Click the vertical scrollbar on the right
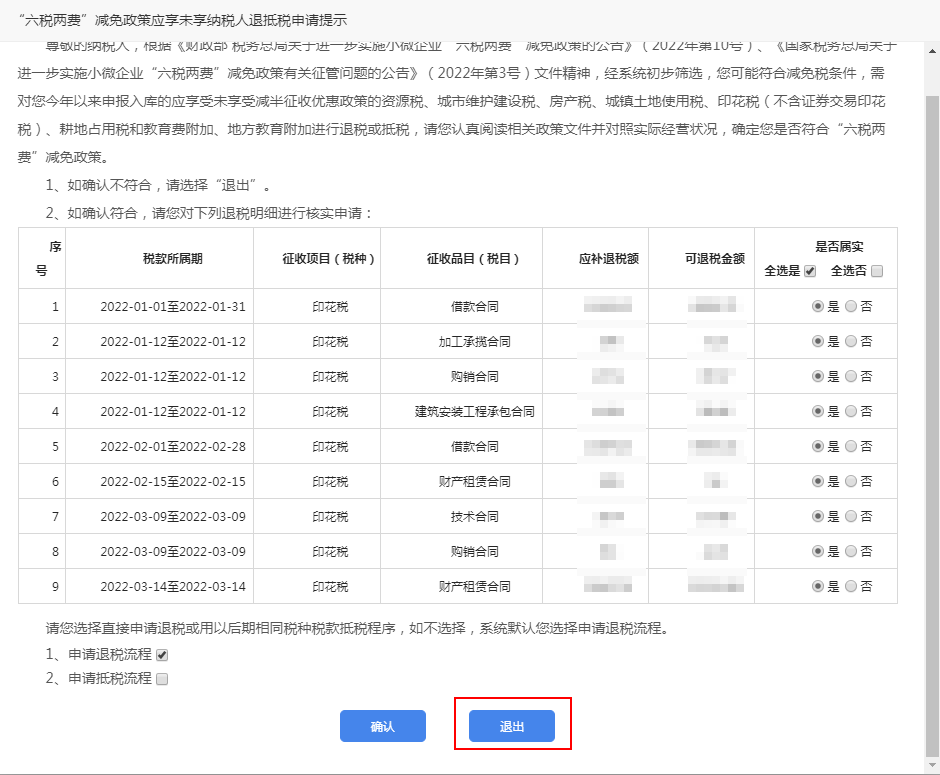 click(932, 400)
